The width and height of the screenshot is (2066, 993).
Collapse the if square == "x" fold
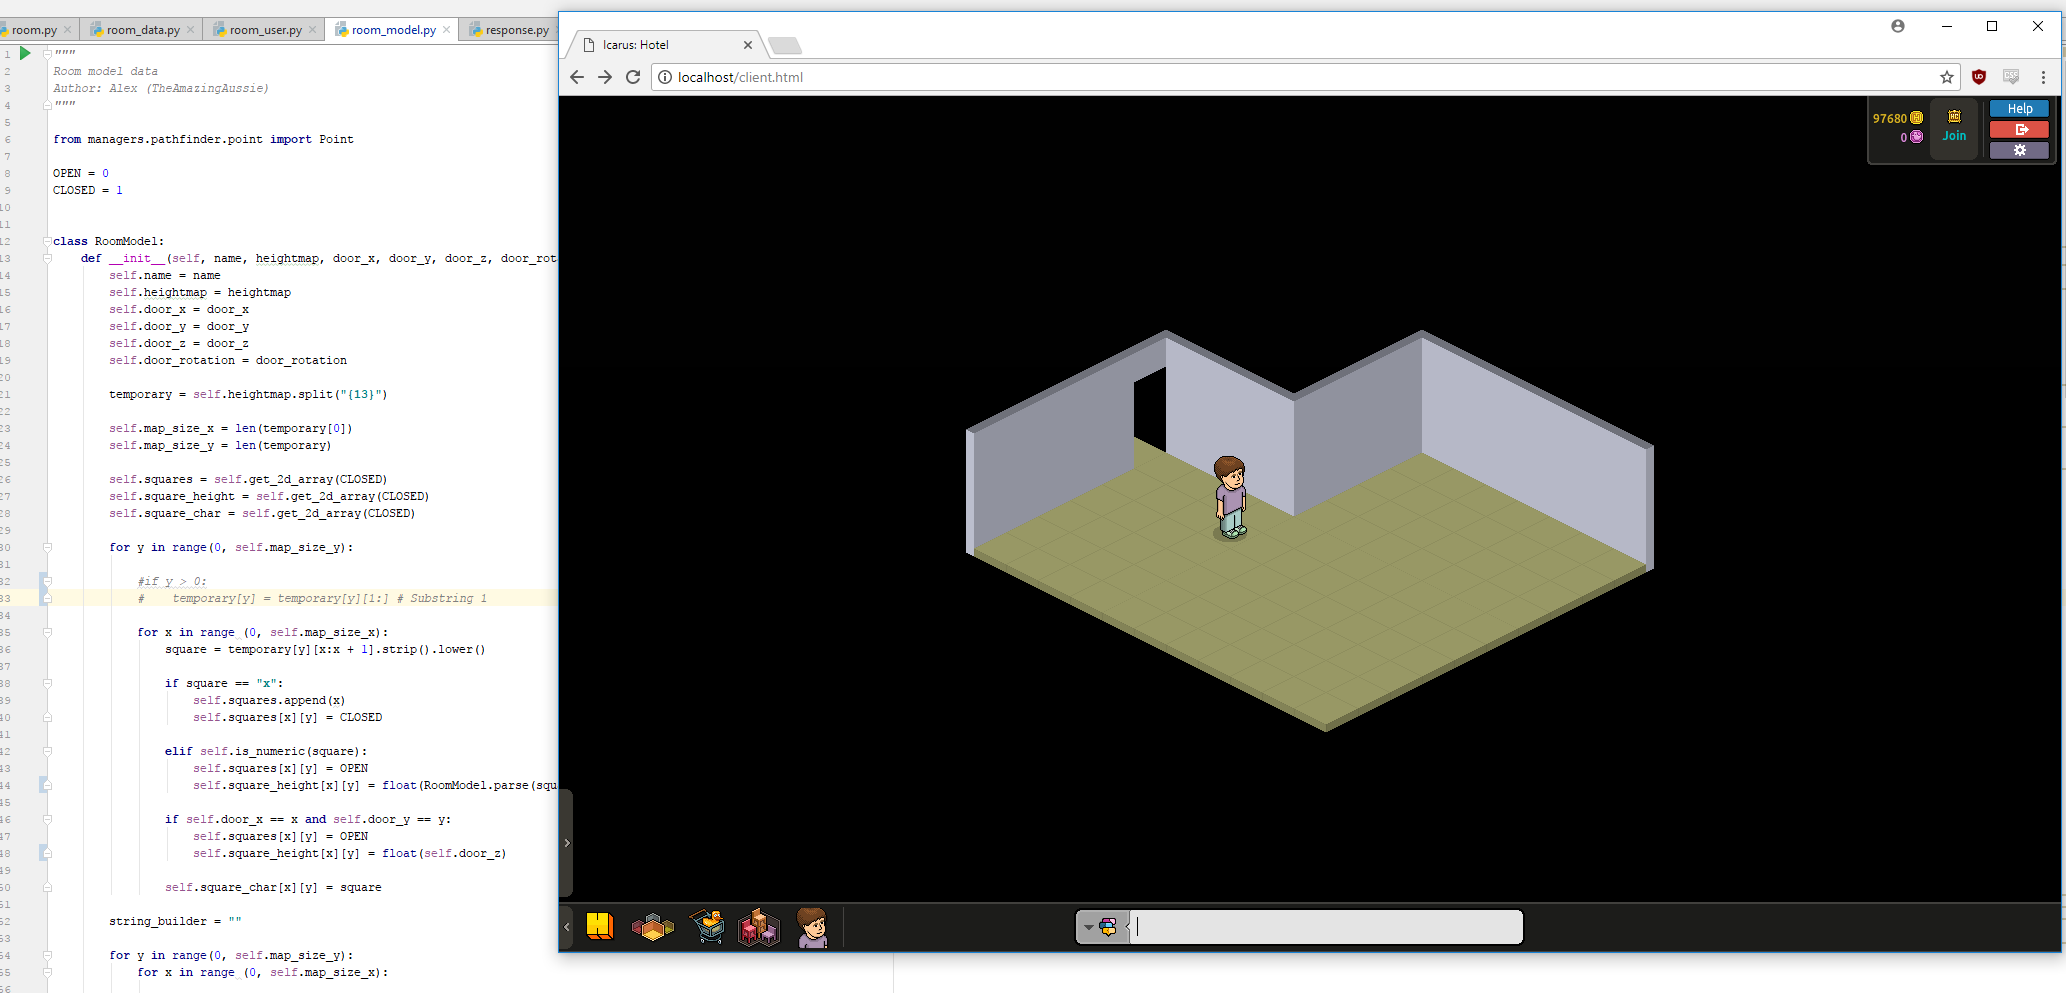click(x=47, y=683)
